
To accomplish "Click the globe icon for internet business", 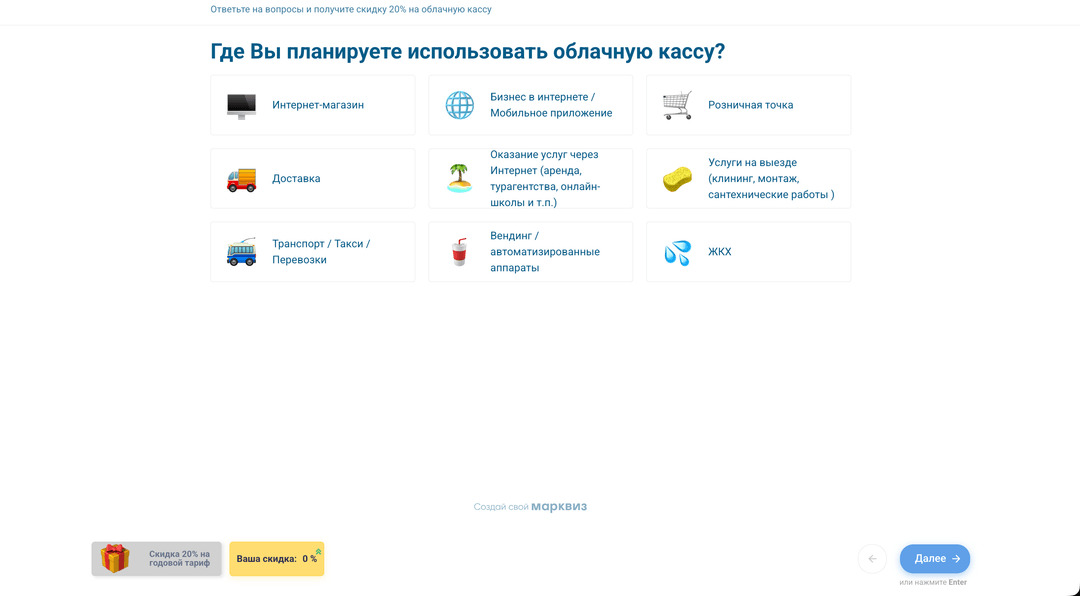I will 459,105.
